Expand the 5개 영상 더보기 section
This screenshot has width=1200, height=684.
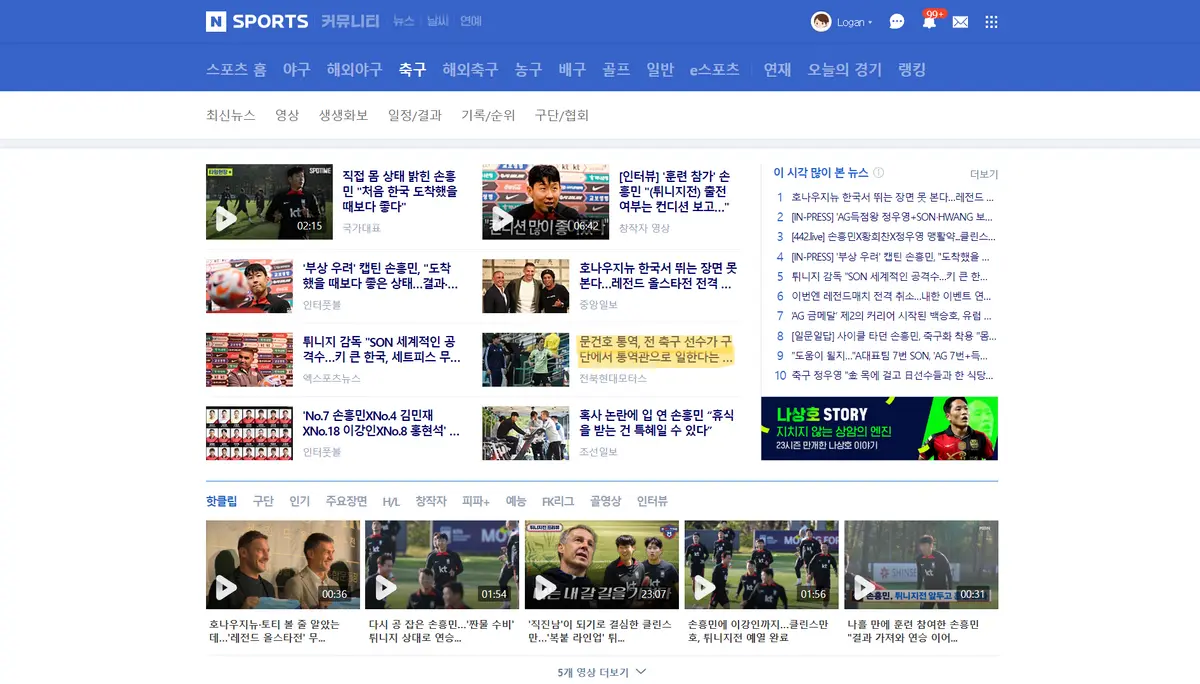click(599, 672)
